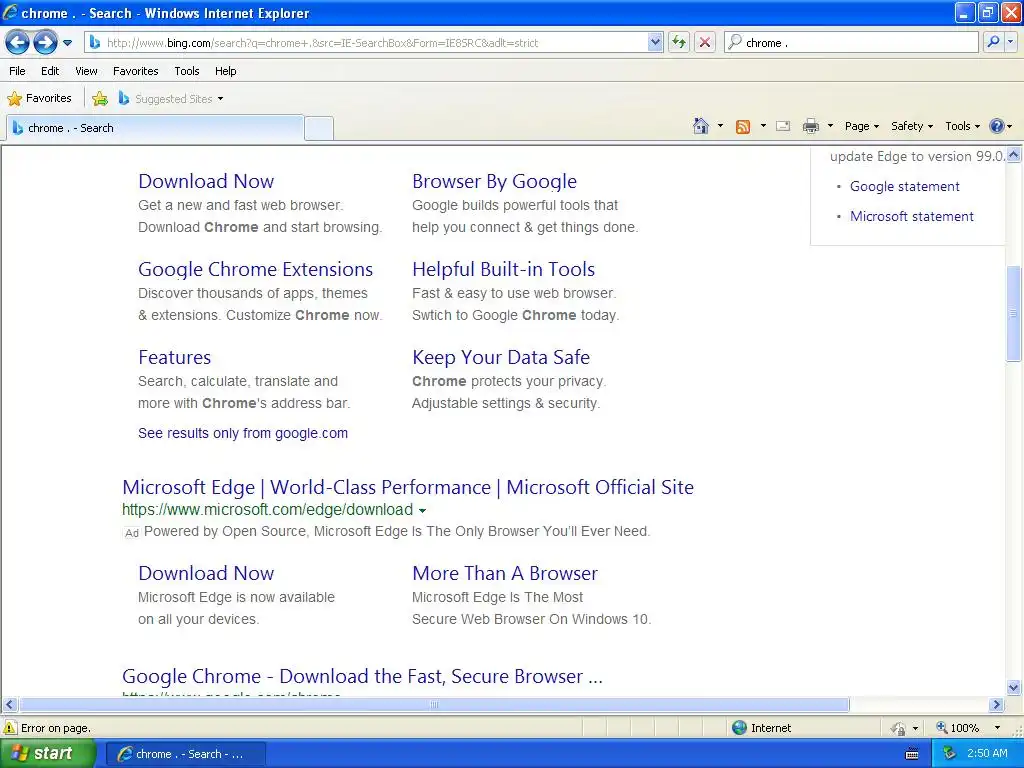Expand the Home button dropdown arrow
The height and width of the screenshot is (768, 1024).
(x=720, y=126)
